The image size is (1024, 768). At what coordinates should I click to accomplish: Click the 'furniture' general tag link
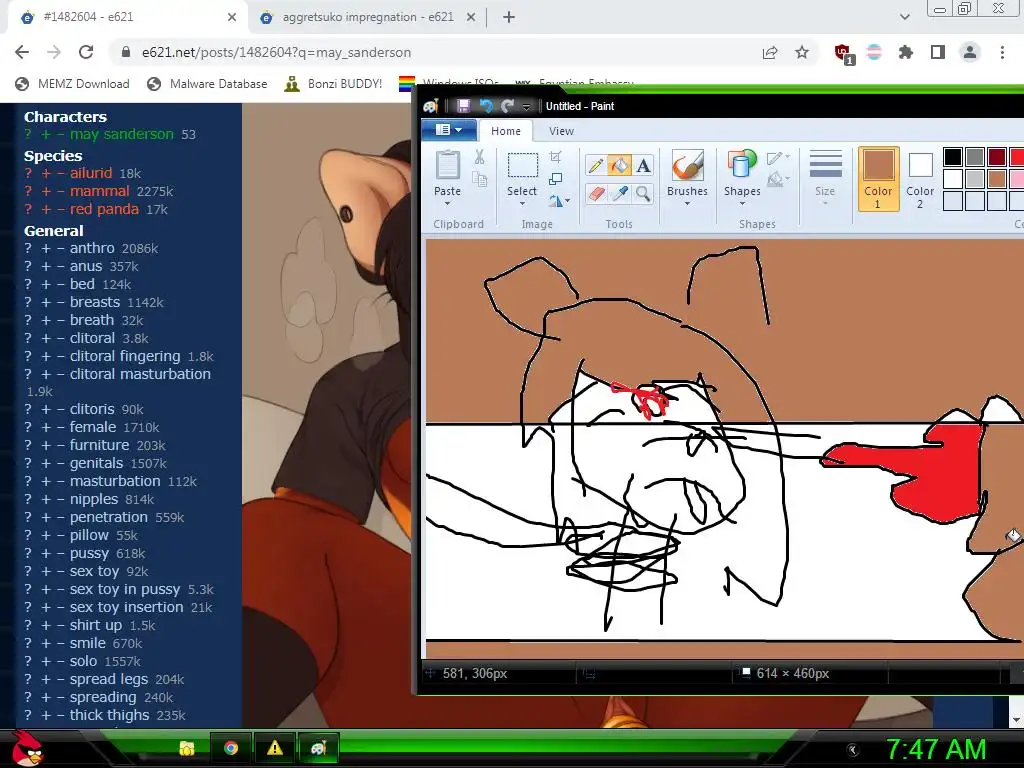[x=99, y=445]
